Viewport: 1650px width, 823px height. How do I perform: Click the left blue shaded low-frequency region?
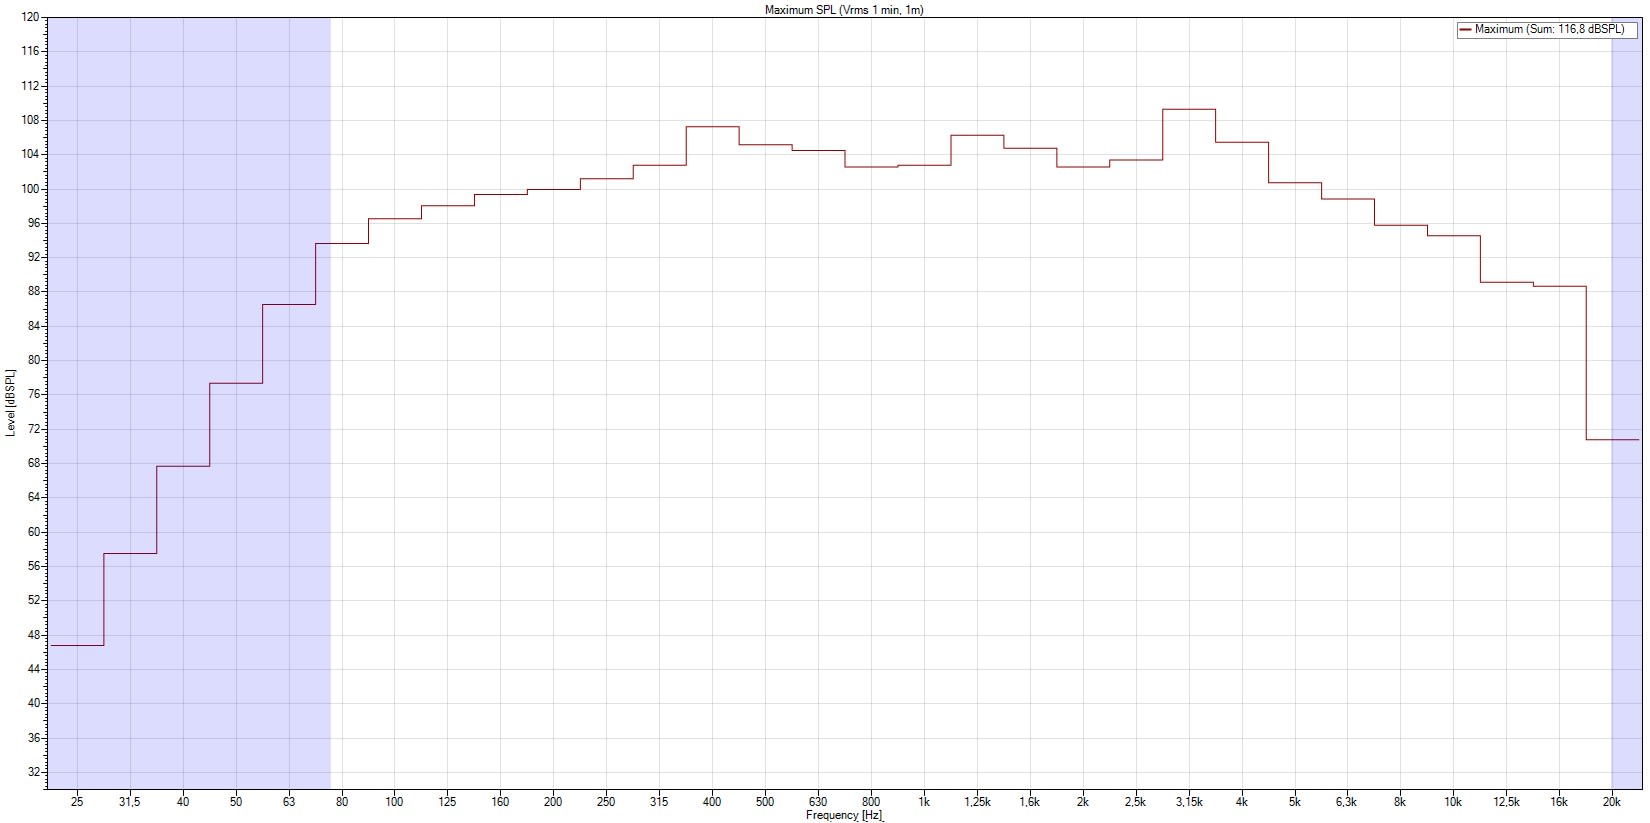click(x=190, y=250)
